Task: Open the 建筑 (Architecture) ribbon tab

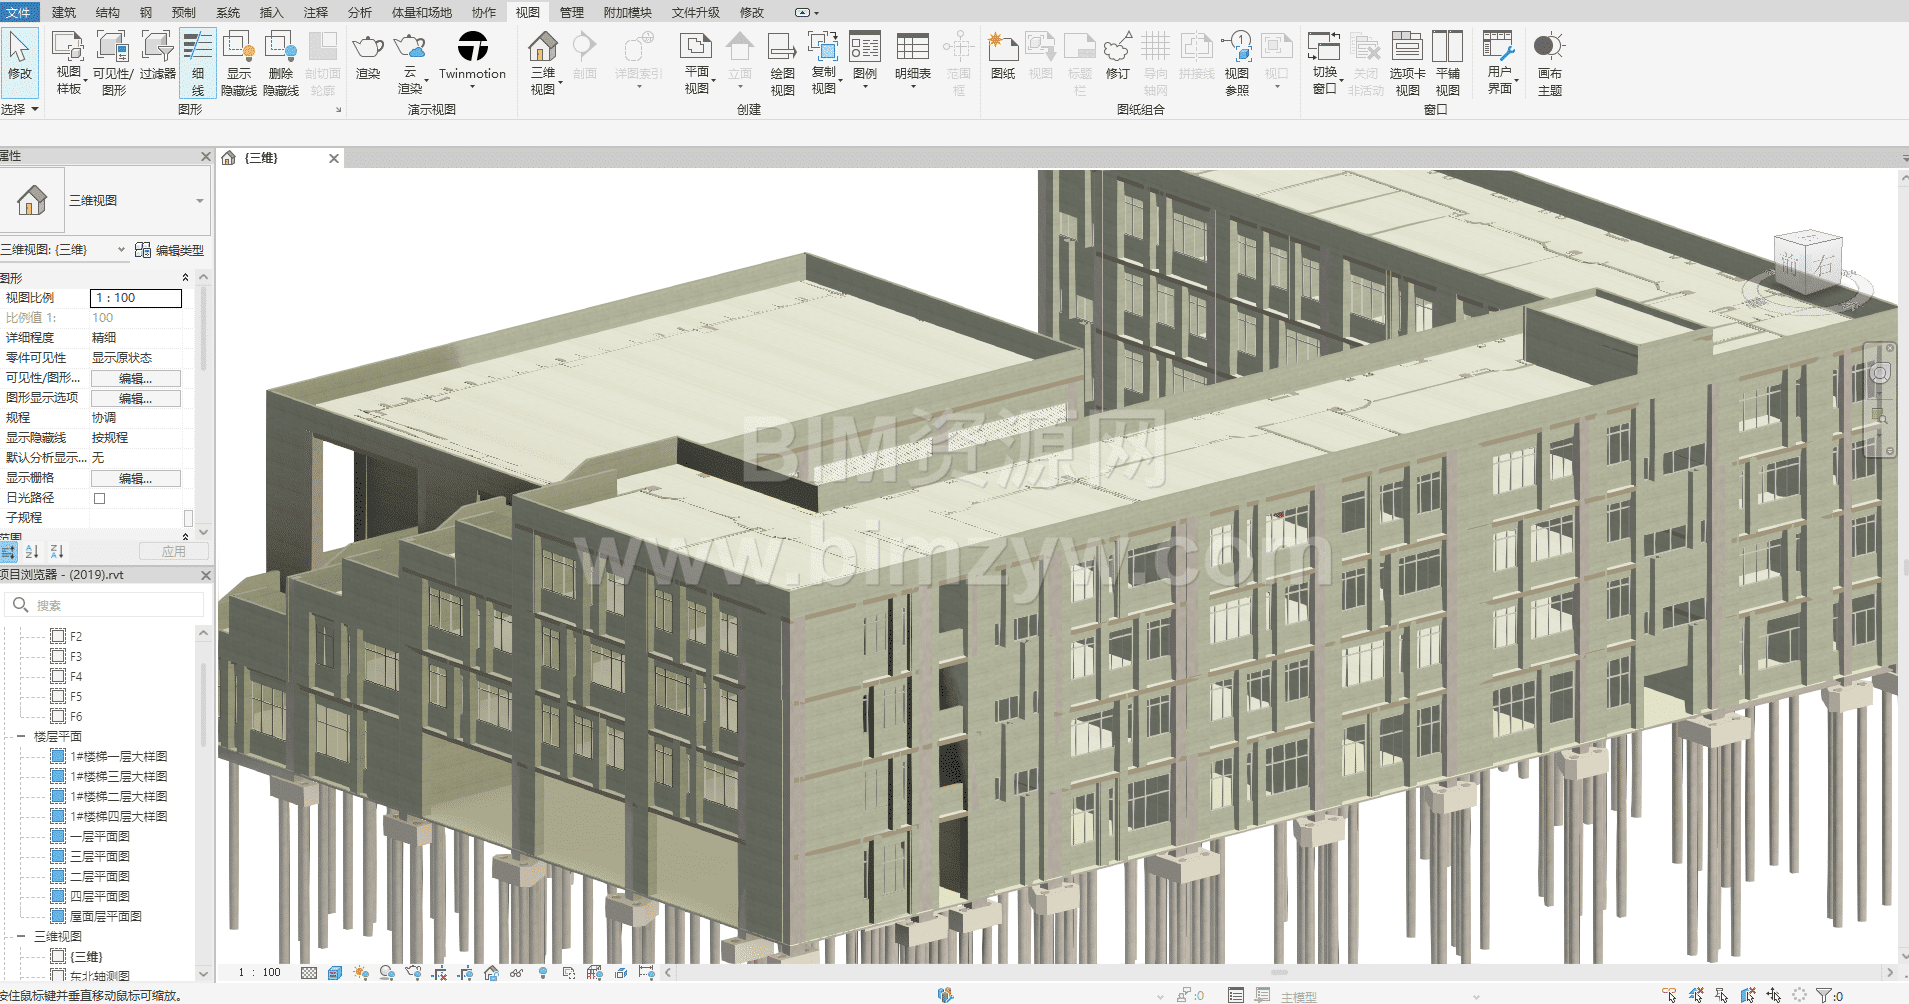Action: pyautogui.click(x=63, y=12)
